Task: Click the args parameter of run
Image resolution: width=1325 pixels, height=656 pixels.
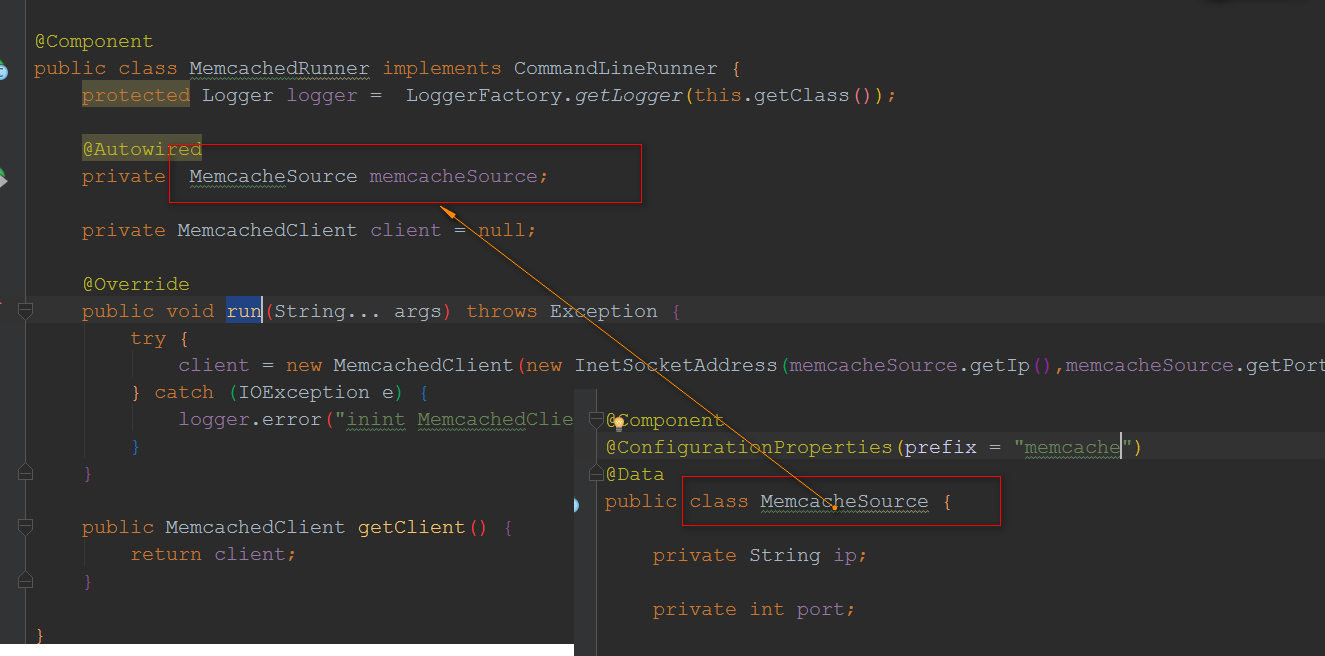Action: coord(418,311)
